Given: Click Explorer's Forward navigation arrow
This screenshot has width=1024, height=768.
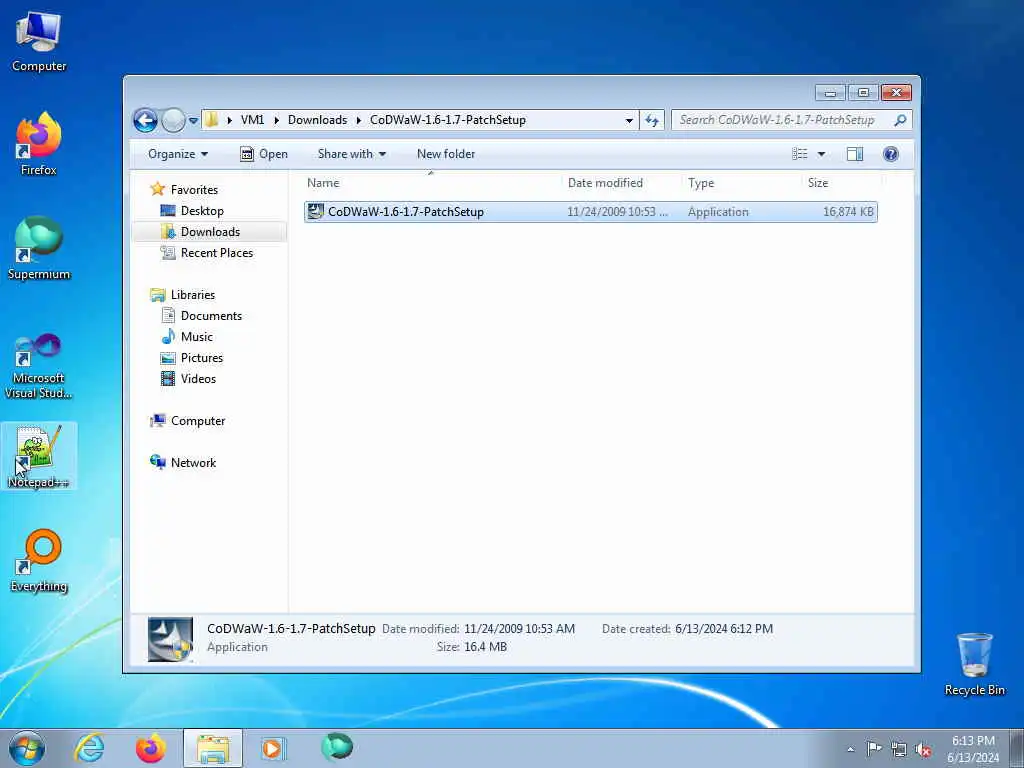Looking at the screenshot, I should coord(173,120).
